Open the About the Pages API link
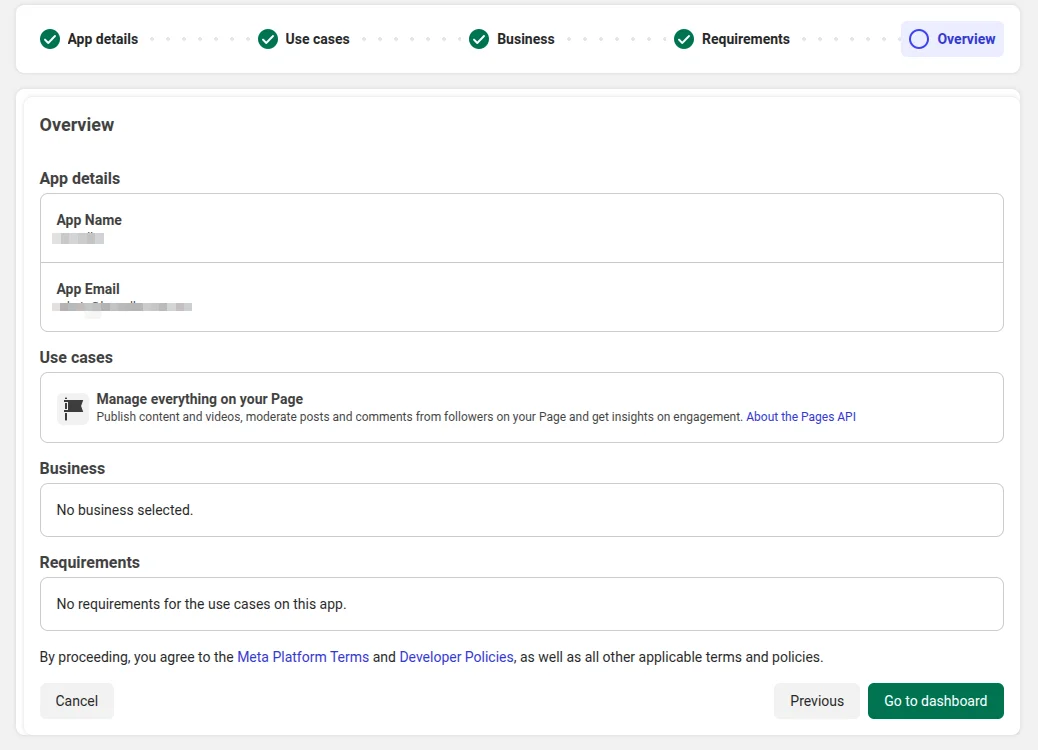The height and width of the screenshot is (750, 1038). click(x=801, y=417)
